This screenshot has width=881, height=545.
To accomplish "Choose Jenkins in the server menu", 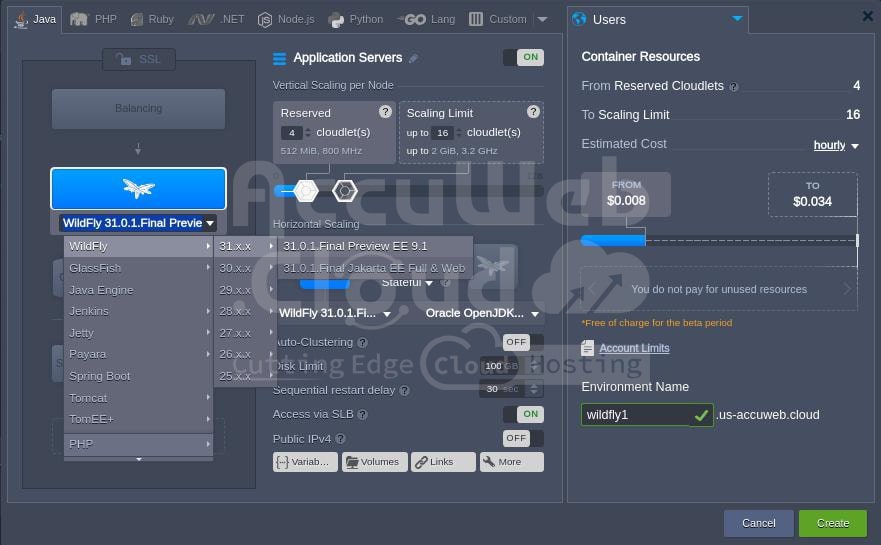I will click(138, 311).
